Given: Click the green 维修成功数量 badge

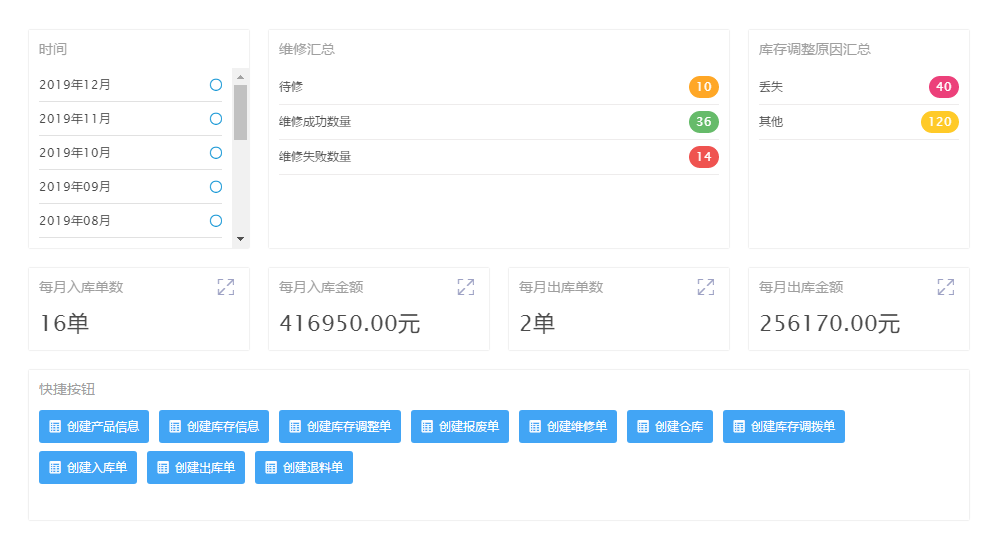Looking at the screenshot, I should 704,122.
